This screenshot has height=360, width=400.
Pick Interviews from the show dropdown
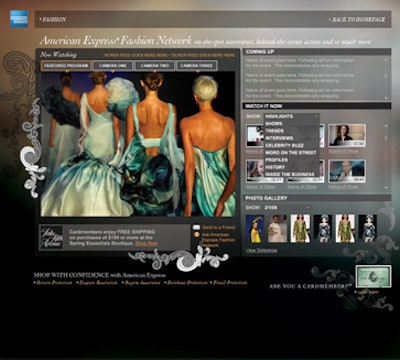[x=279, y=138]
